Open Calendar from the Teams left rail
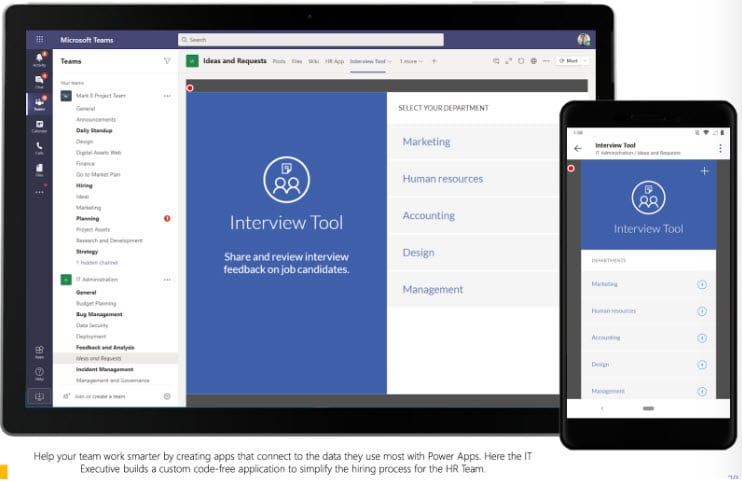 [x=39, y=126]
